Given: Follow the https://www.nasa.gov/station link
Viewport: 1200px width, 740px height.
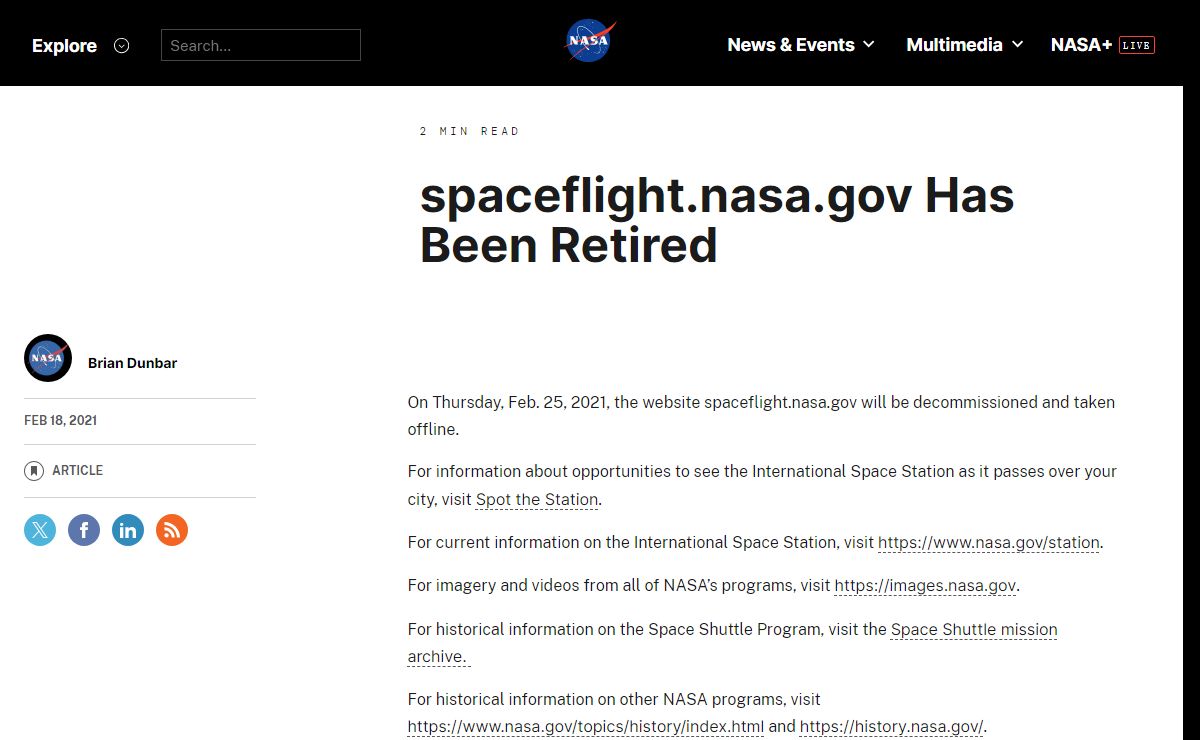Looking at the screenshot, I should [x=988, y=543].
